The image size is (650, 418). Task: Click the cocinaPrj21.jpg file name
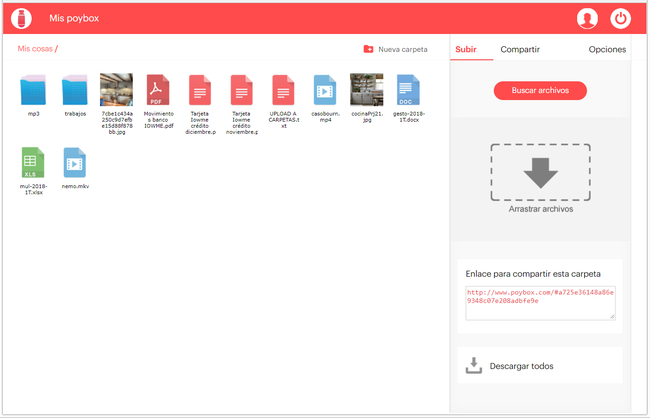(367, 117)
